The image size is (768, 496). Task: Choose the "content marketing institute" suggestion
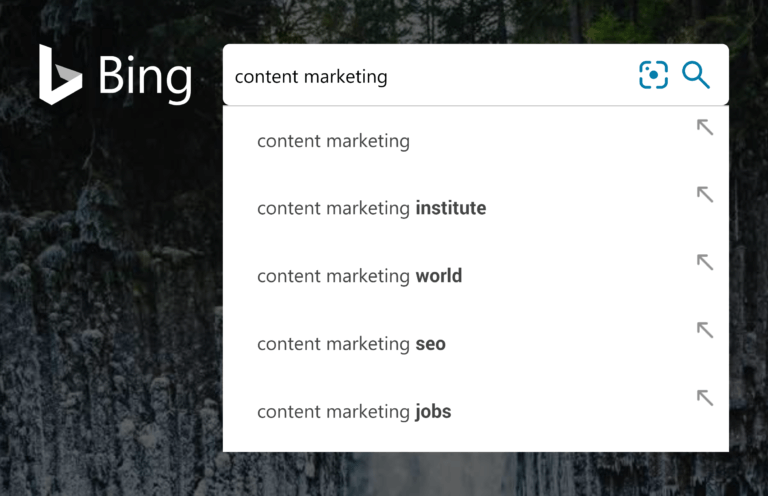click(x=371, y=209)
